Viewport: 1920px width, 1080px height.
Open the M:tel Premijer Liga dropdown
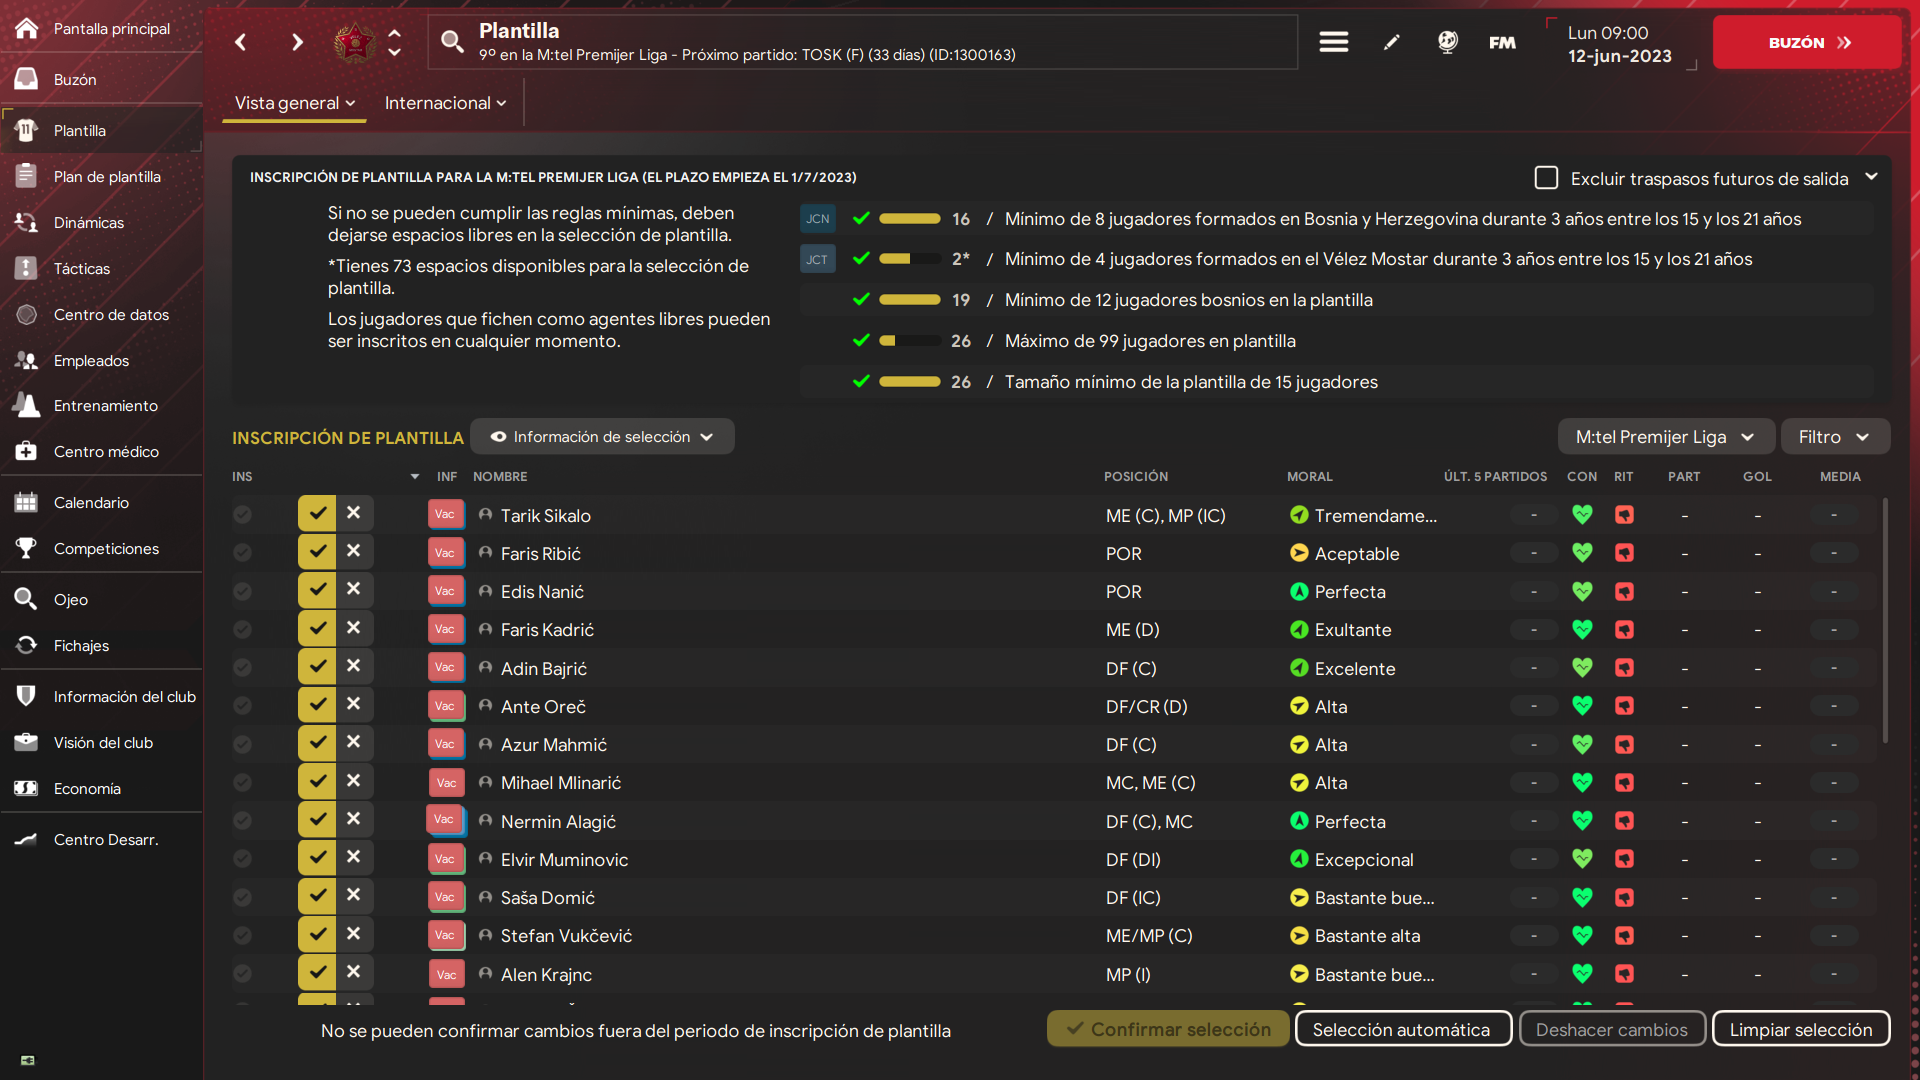click(x=1666, y=437)
